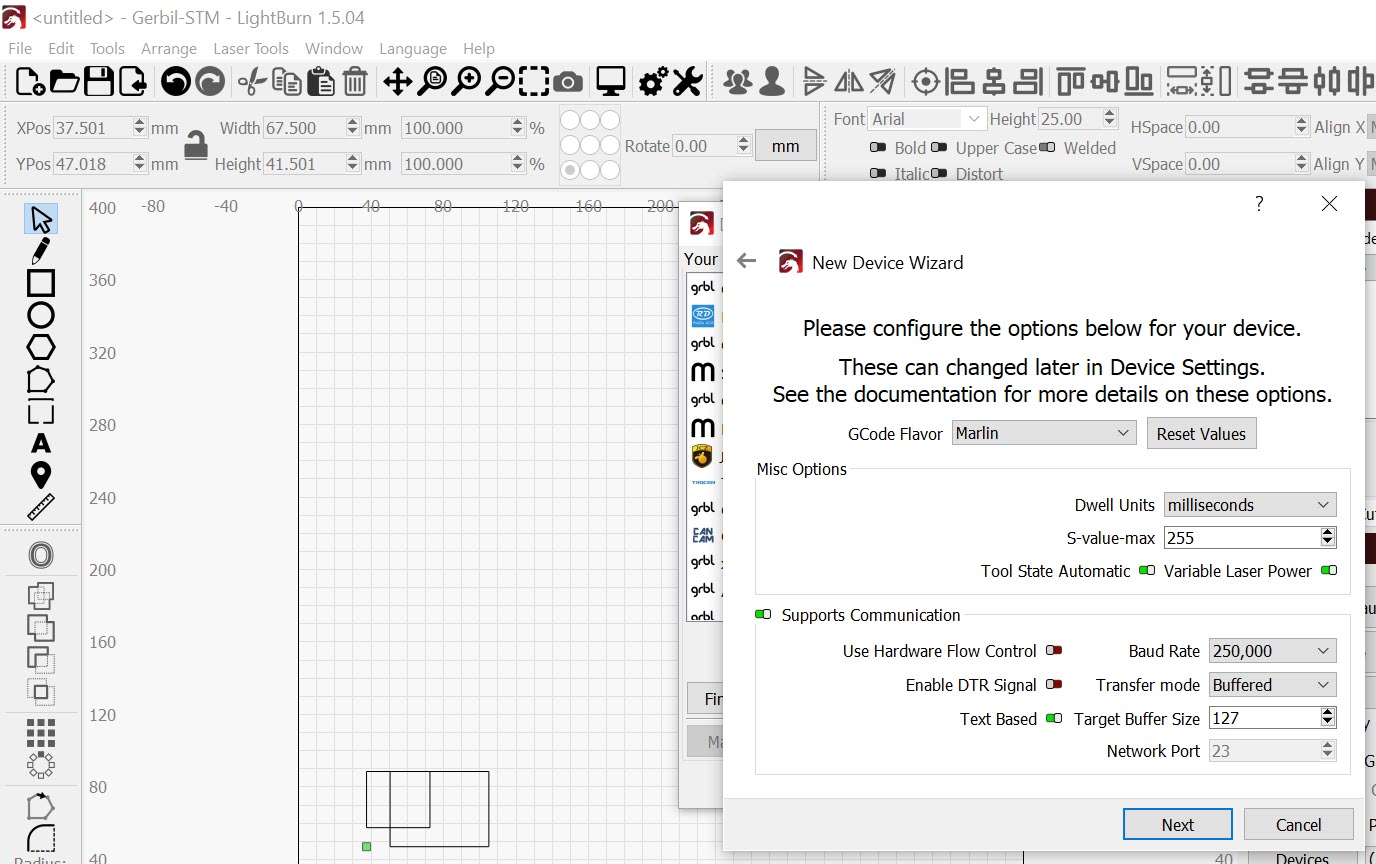Viewport: 1376px width, 864px height.
Task: Click the Cut scissors icon
Action: 253,82
